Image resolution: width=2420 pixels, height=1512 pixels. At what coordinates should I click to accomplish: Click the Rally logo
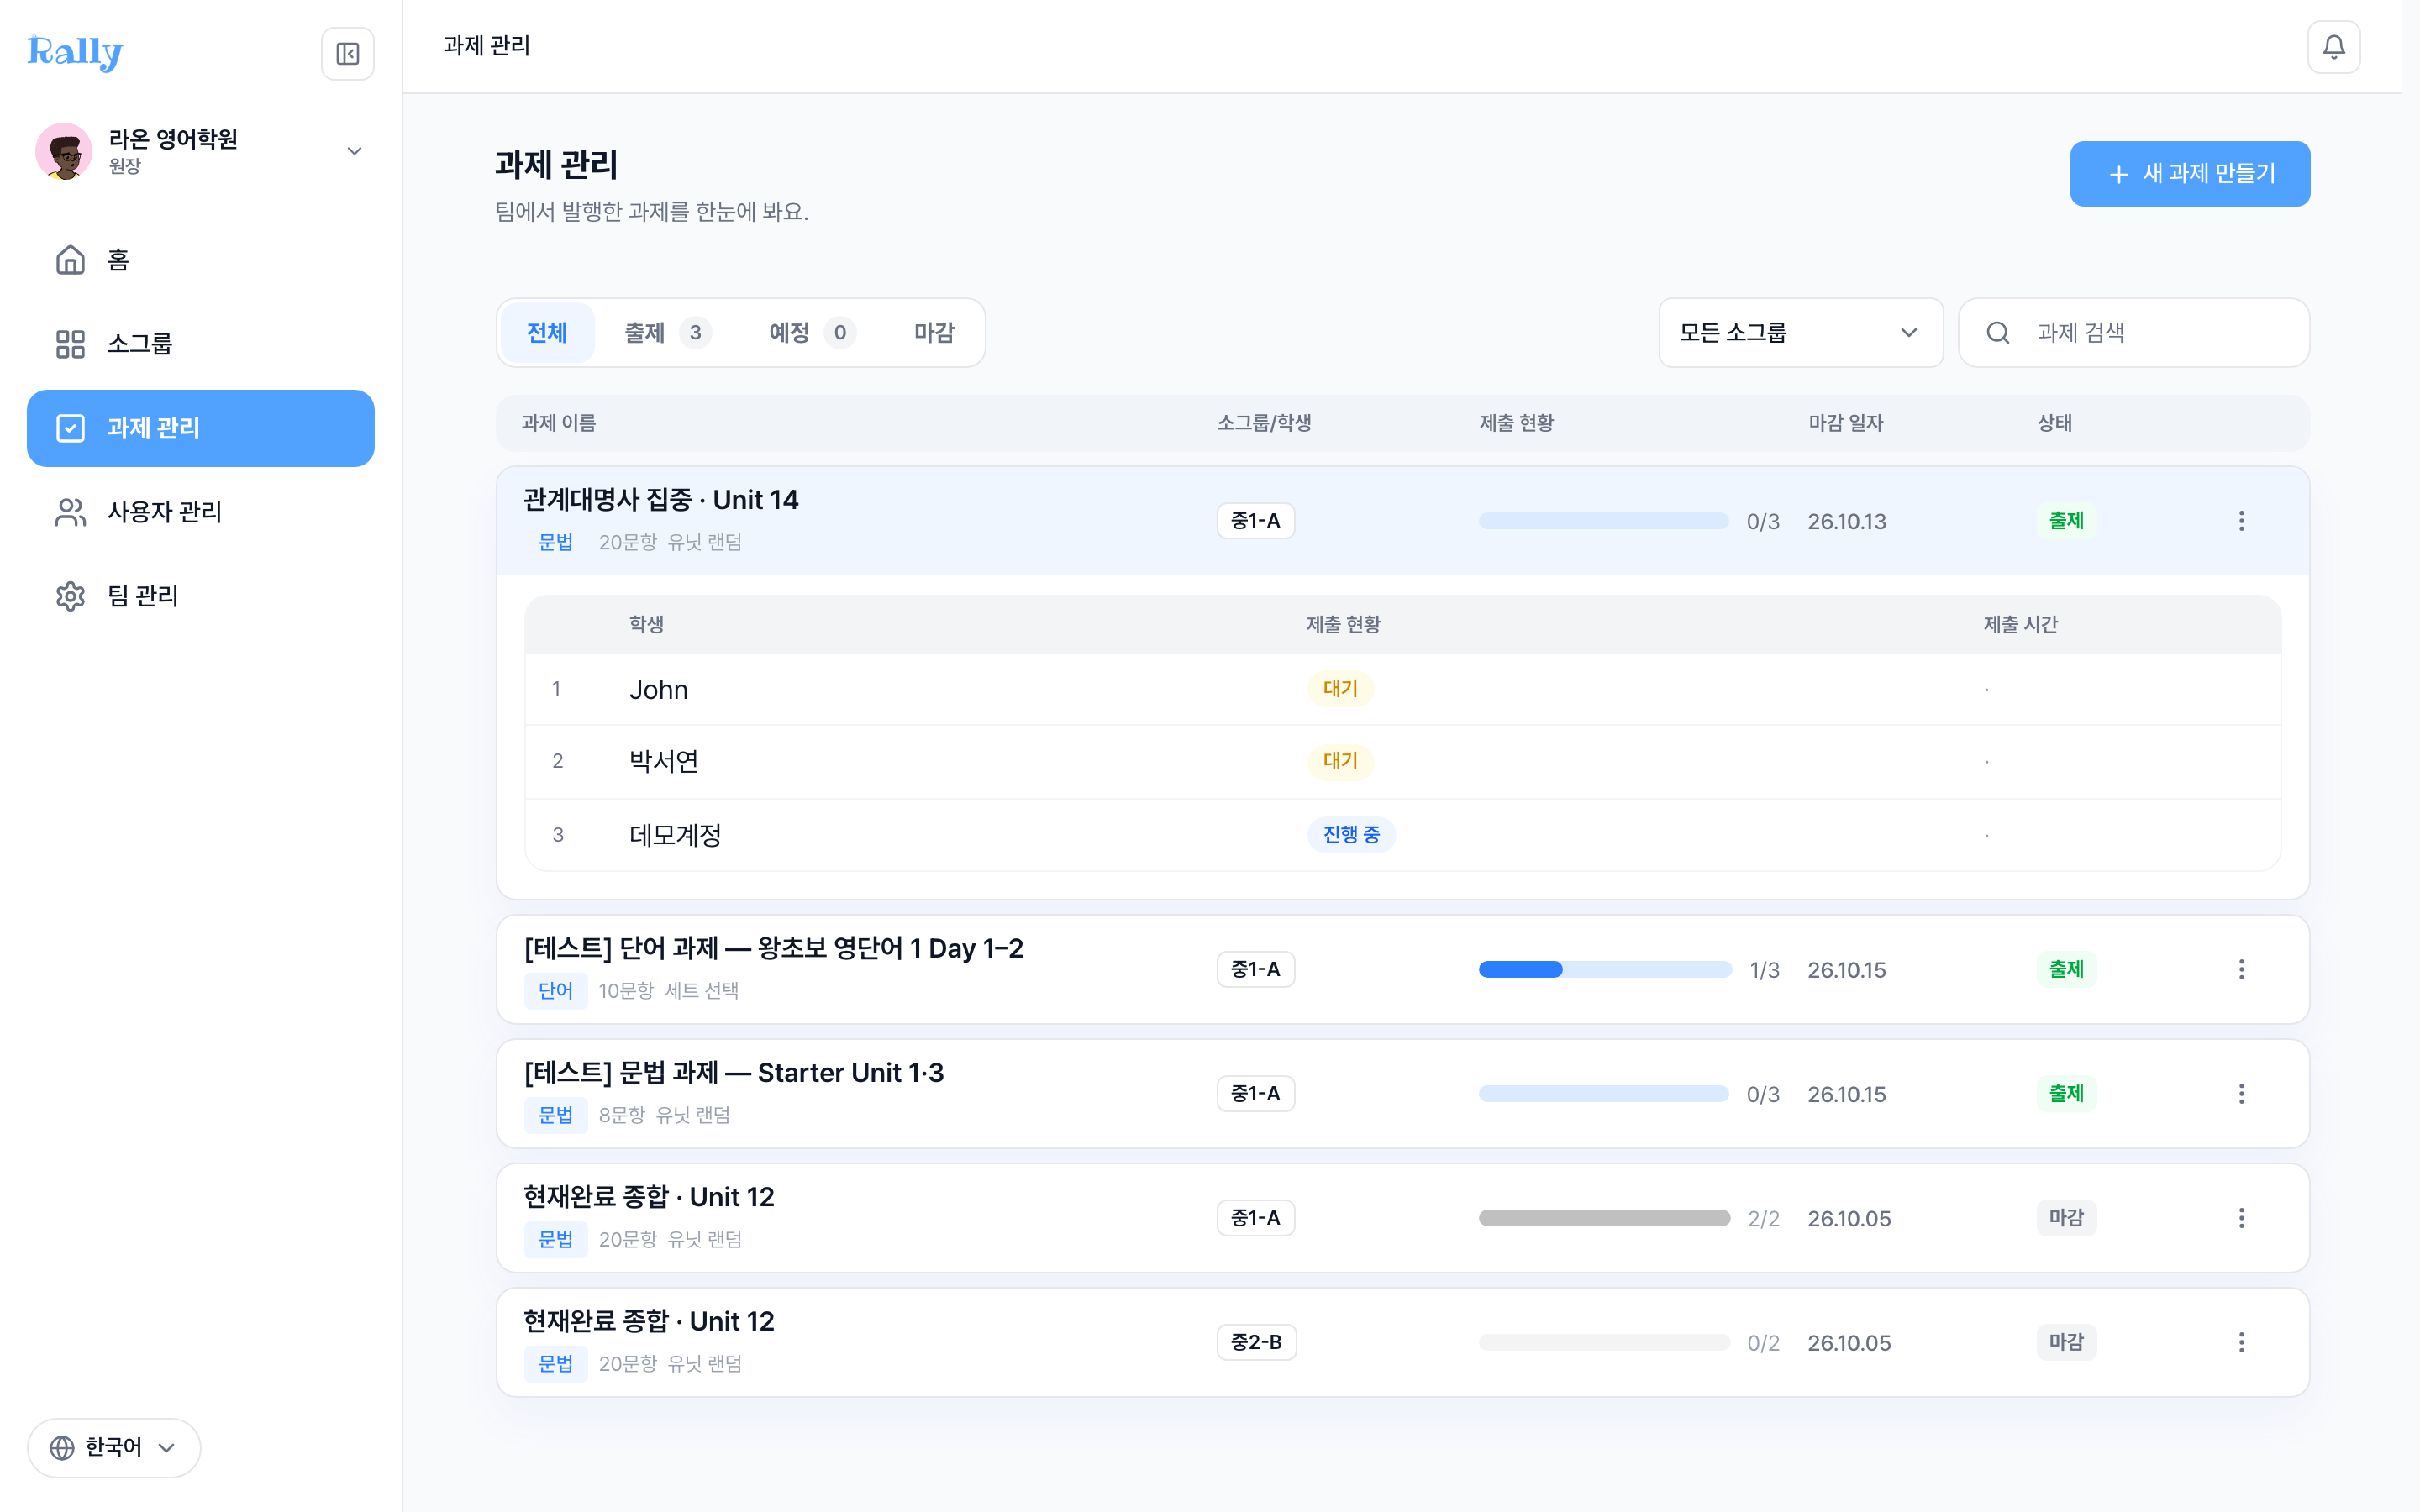click(x=75, y=52)
